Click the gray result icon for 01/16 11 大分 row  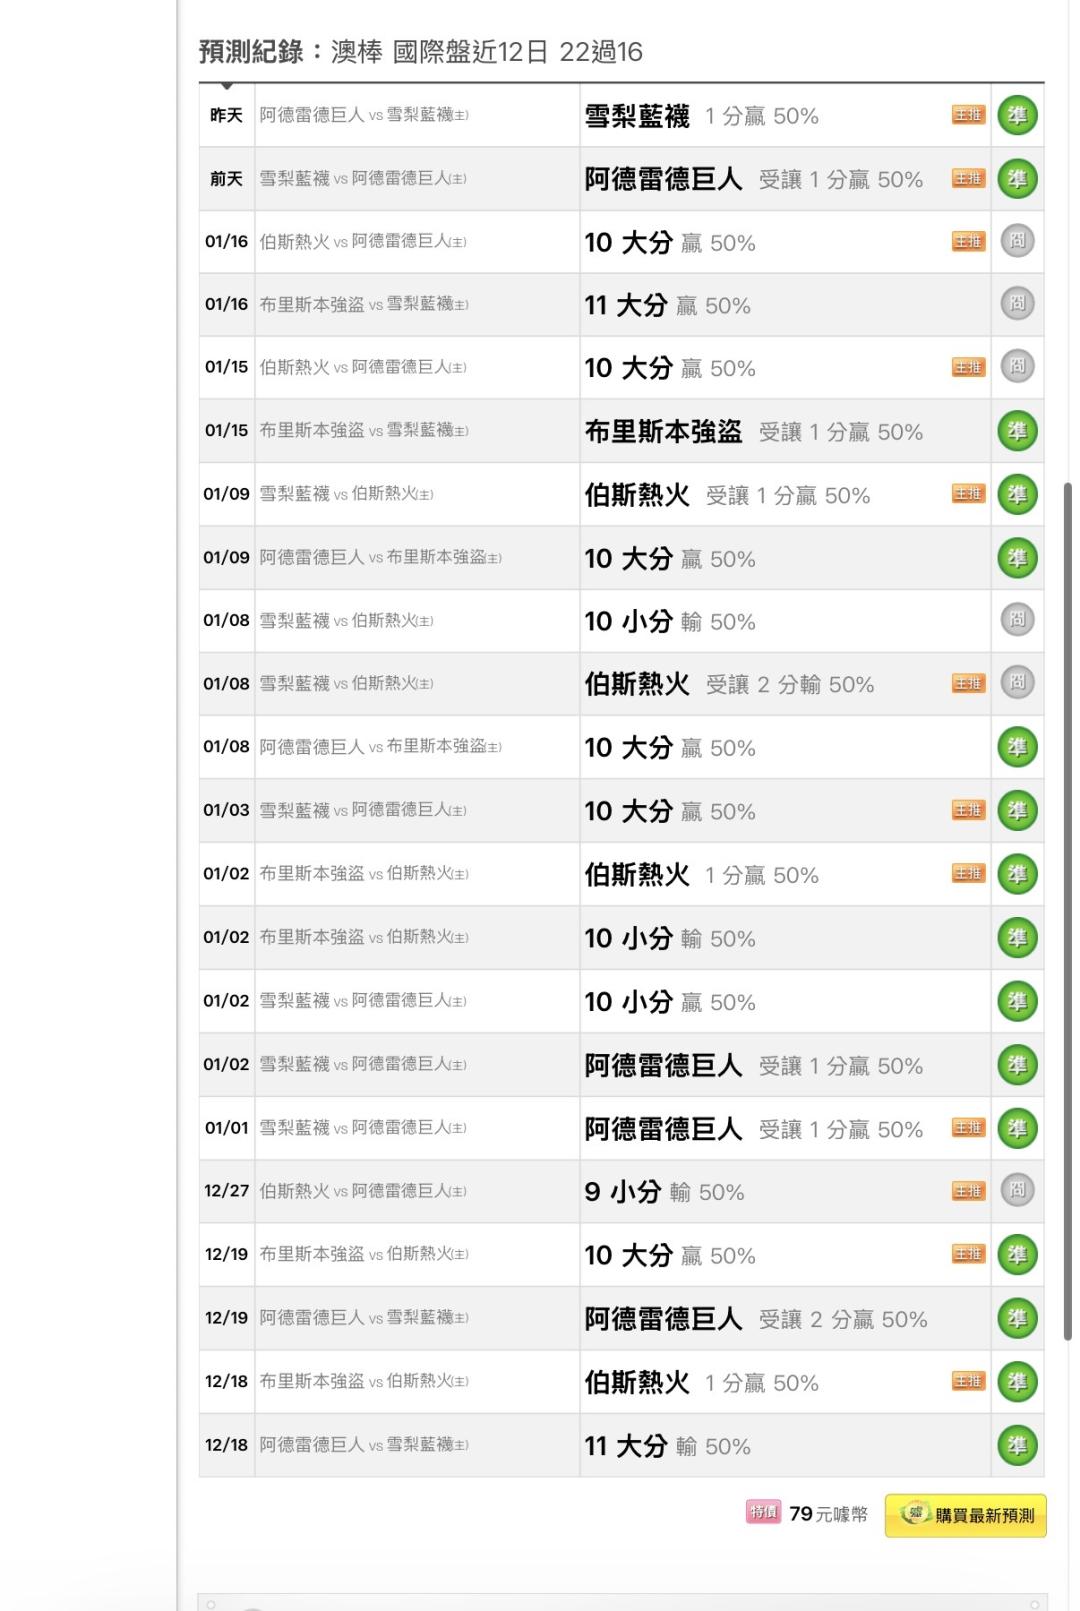1017,304
